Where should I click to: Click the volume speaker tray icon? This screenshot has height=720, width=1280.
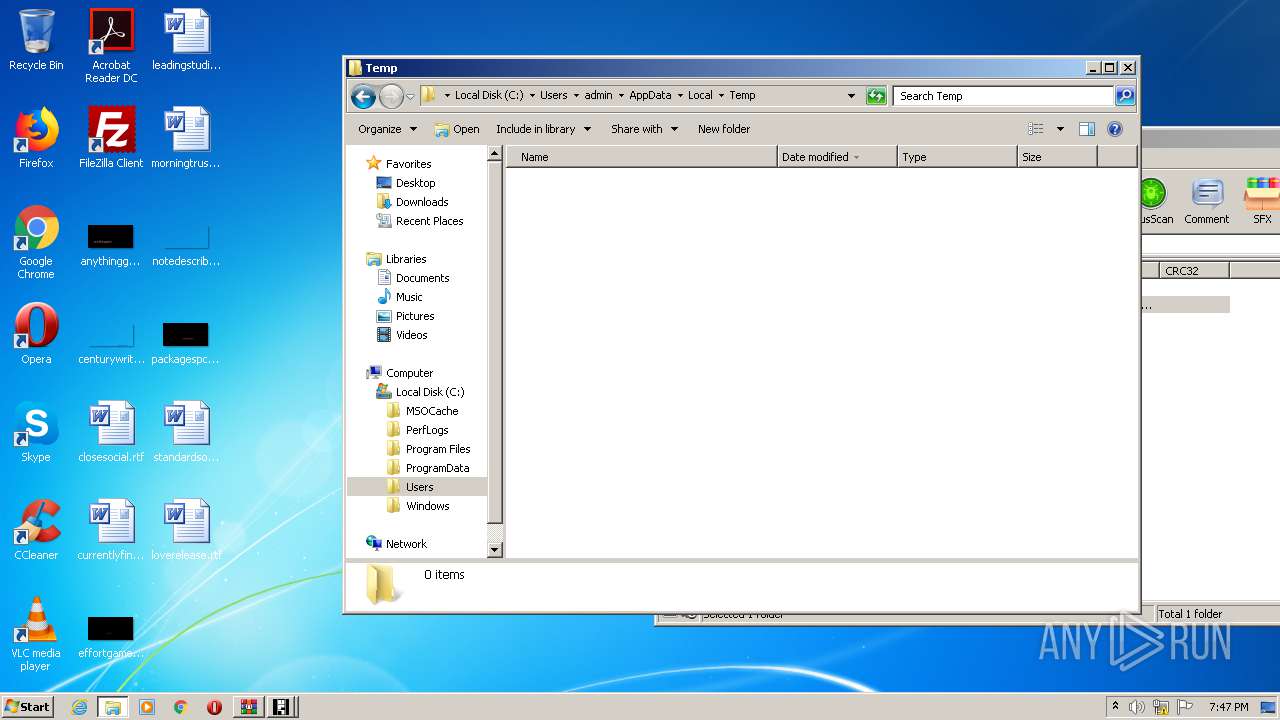point(1137,707)
